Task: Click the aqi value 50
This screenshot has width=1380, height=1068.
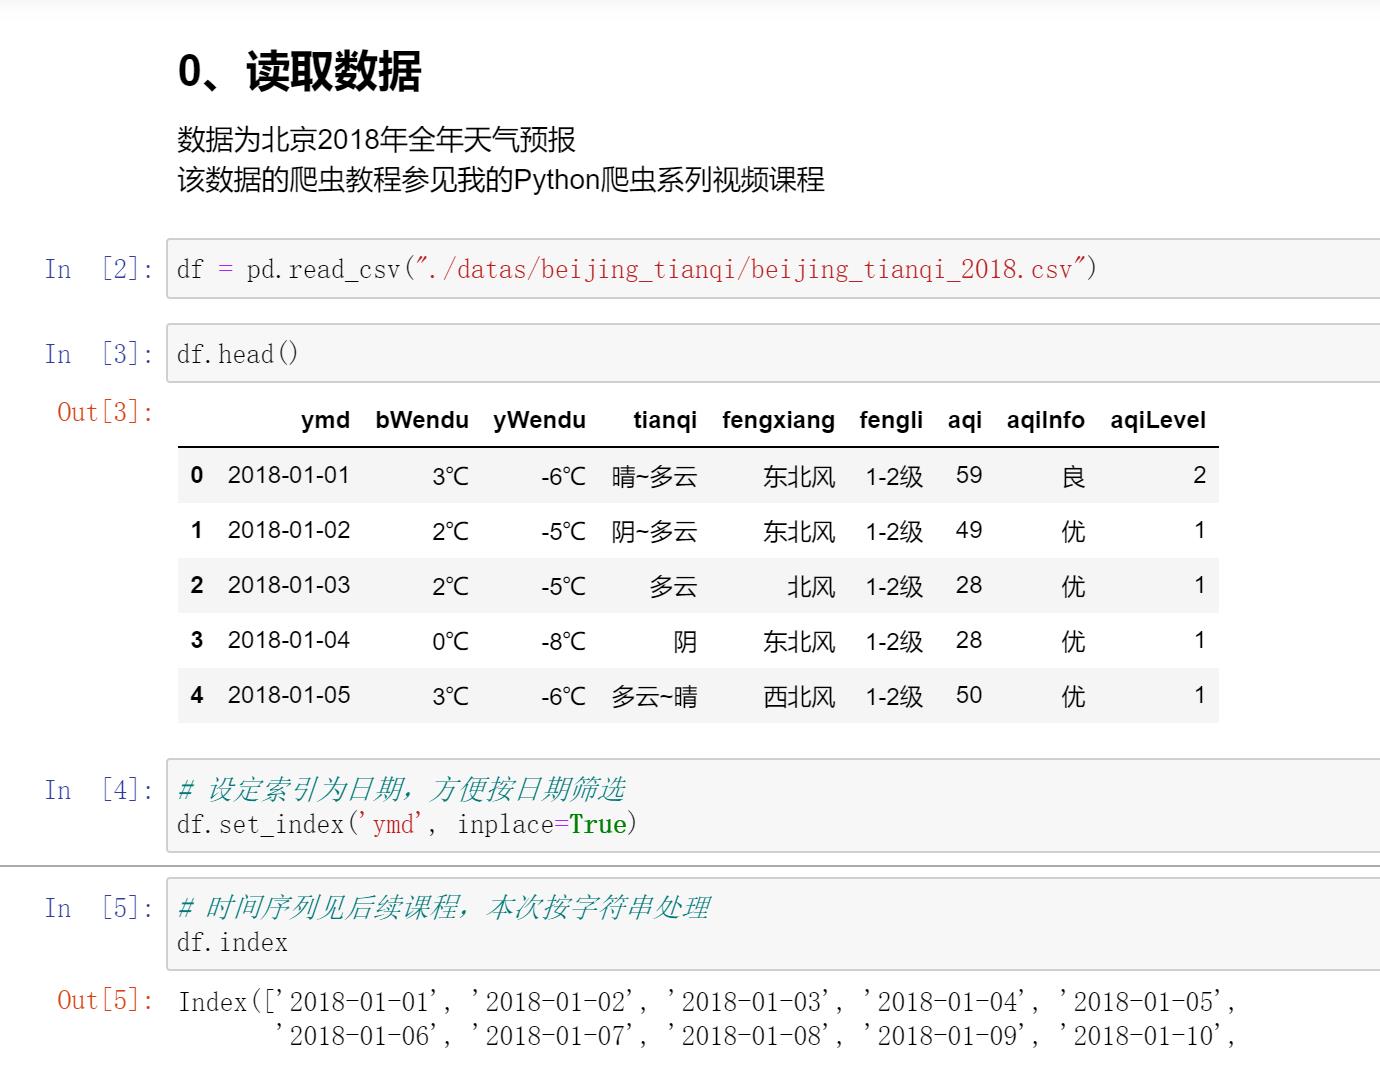Action: pyautogui.click(x=969, y=695)
